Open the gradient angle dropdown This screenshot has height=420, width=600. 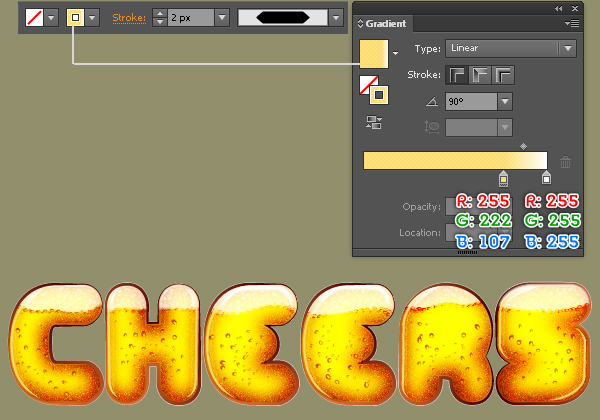coord(505,102)
